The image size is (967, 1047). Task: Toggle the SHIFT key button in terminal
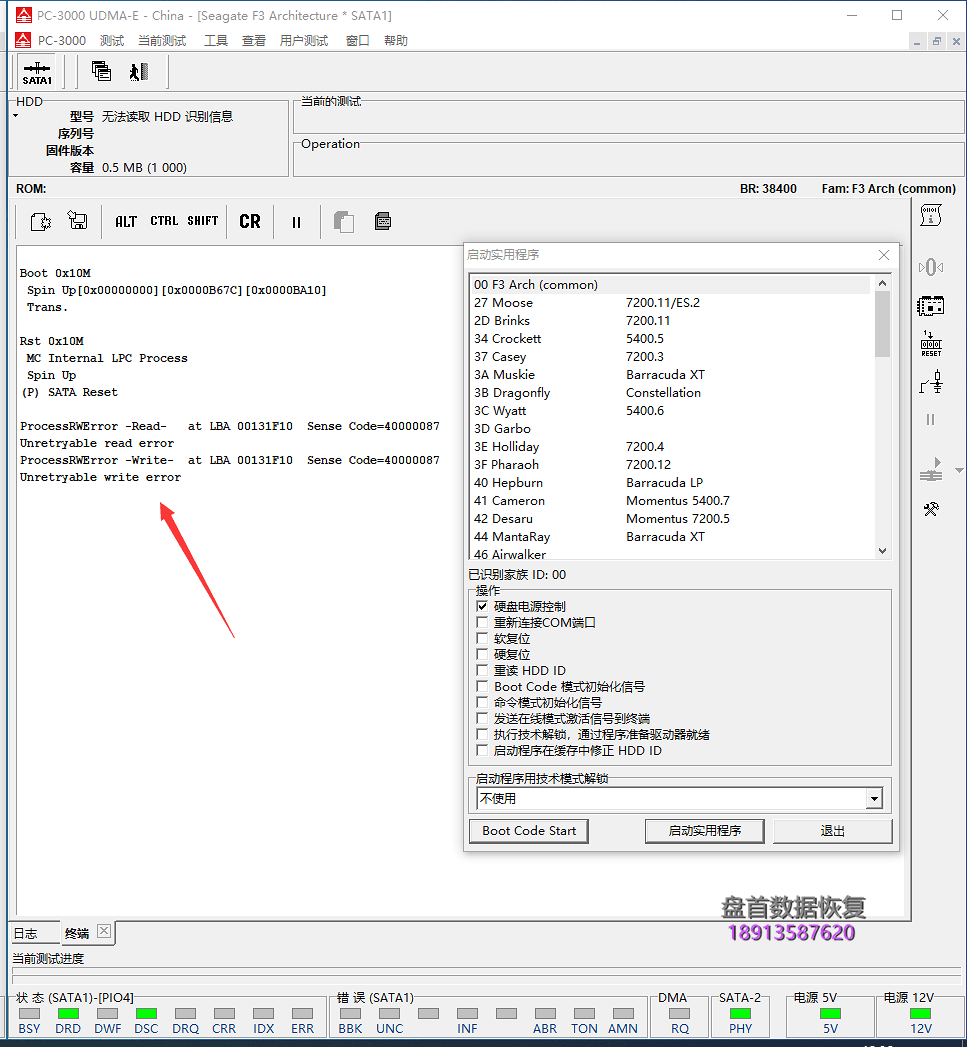tap(202, 220)
